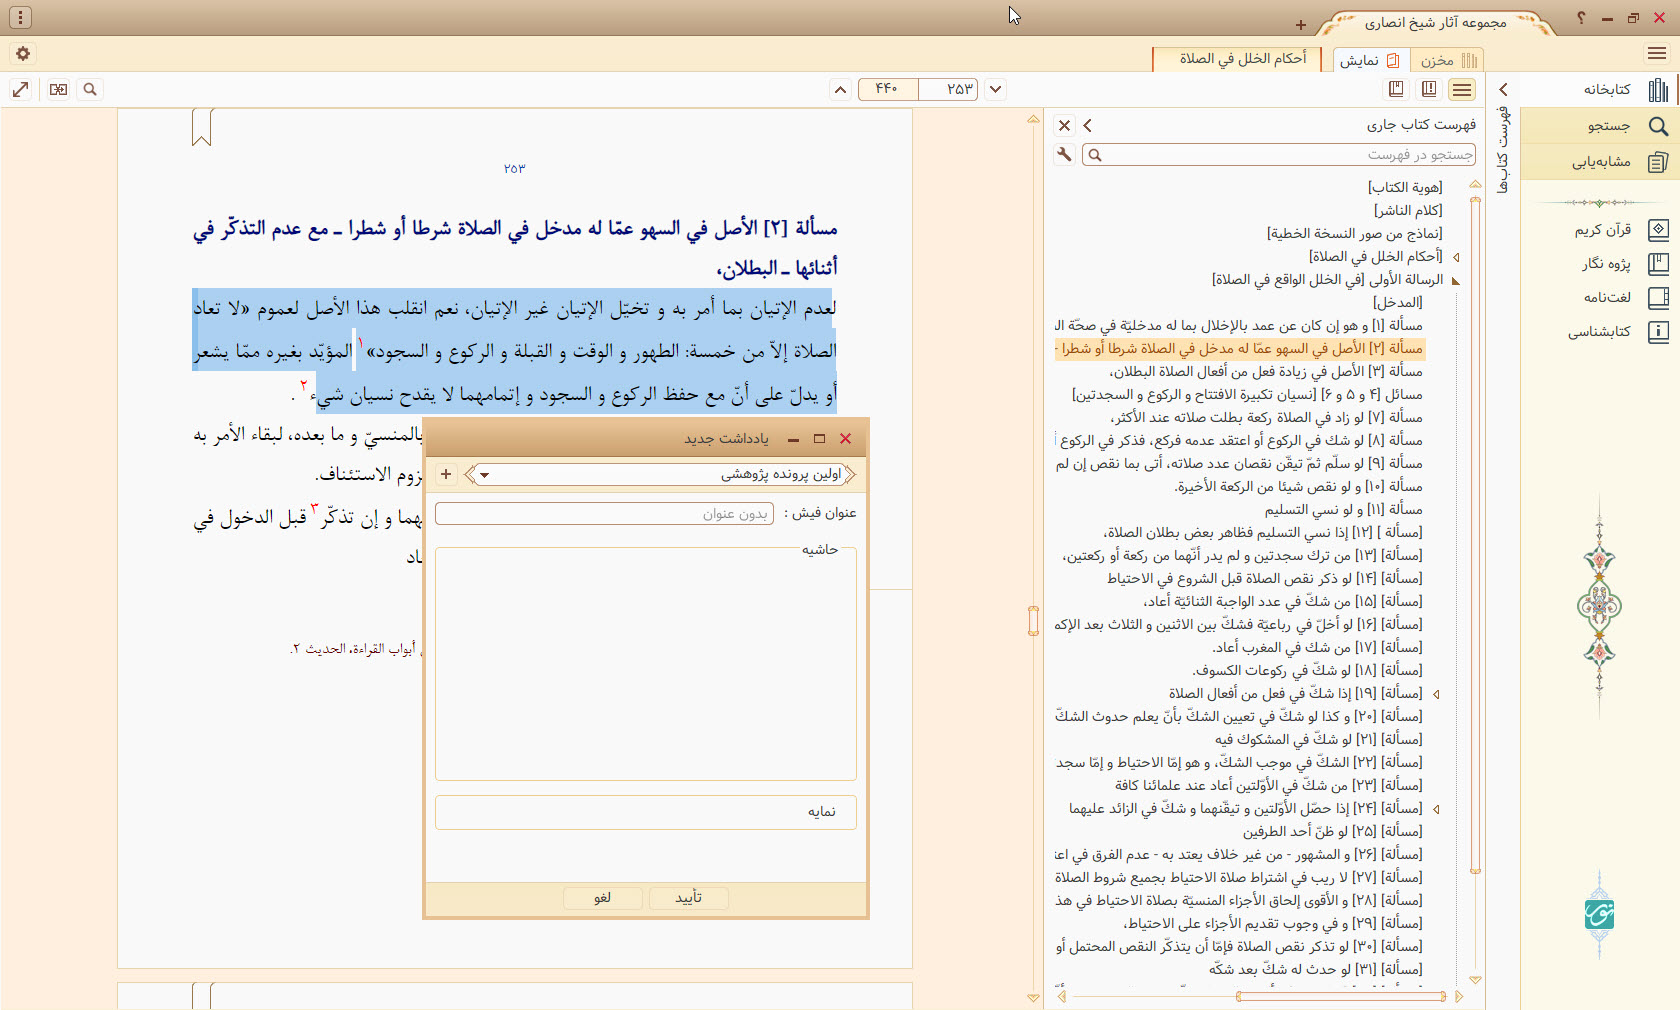
Task: Confirm note with تأیید button
Action: [x=688, y=898]
